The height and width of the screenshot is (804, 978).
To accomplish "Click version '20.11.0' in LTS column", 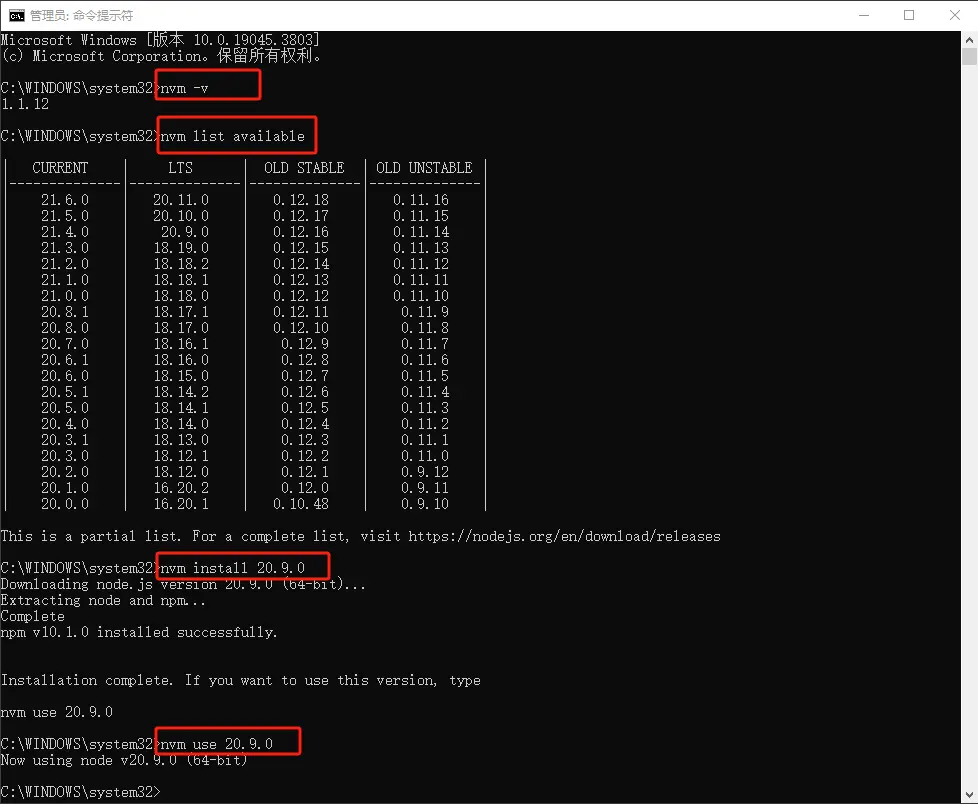I will tap(181, 200).
